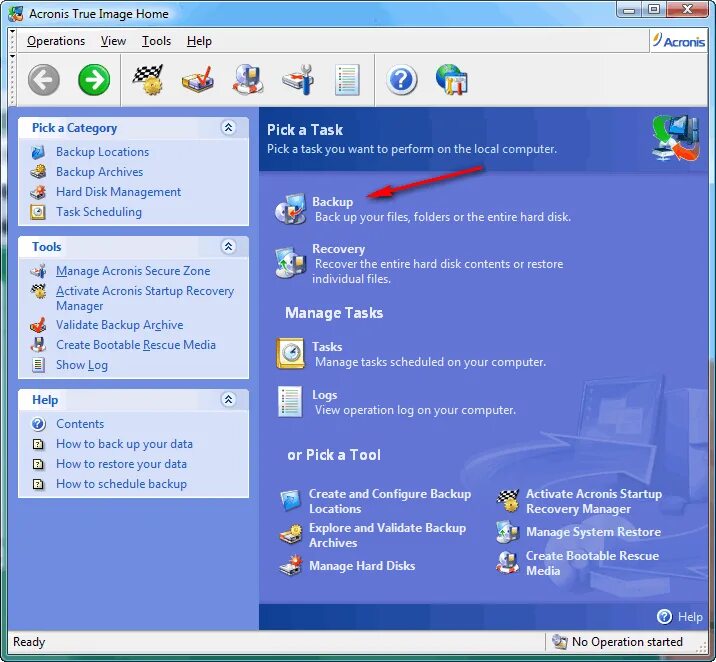Image resolution: width=716 pixels, height=662 pixels.
Task: Click Validate Backup Archive sidebar link
Action: pos(120,325)
